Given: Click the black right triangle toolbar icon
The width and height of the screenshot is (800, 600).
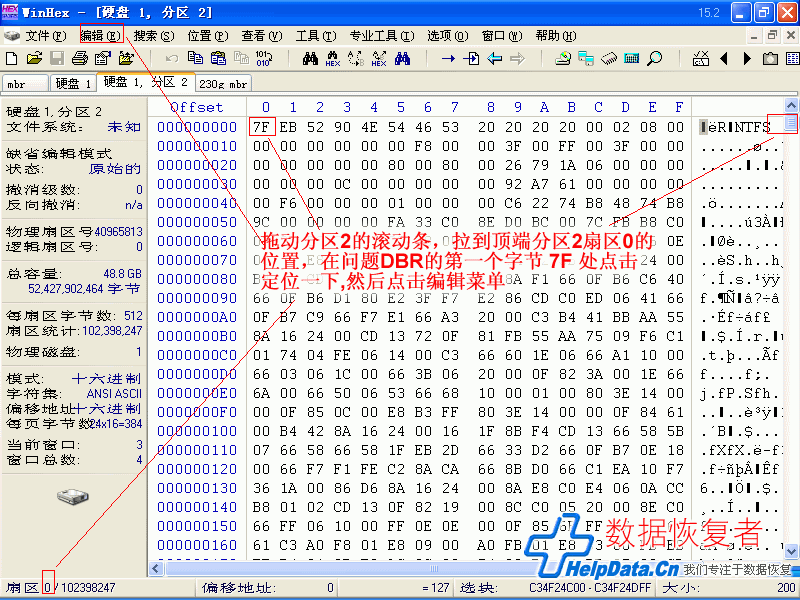Looking at the screenshot, I should (x=747, y=59).
